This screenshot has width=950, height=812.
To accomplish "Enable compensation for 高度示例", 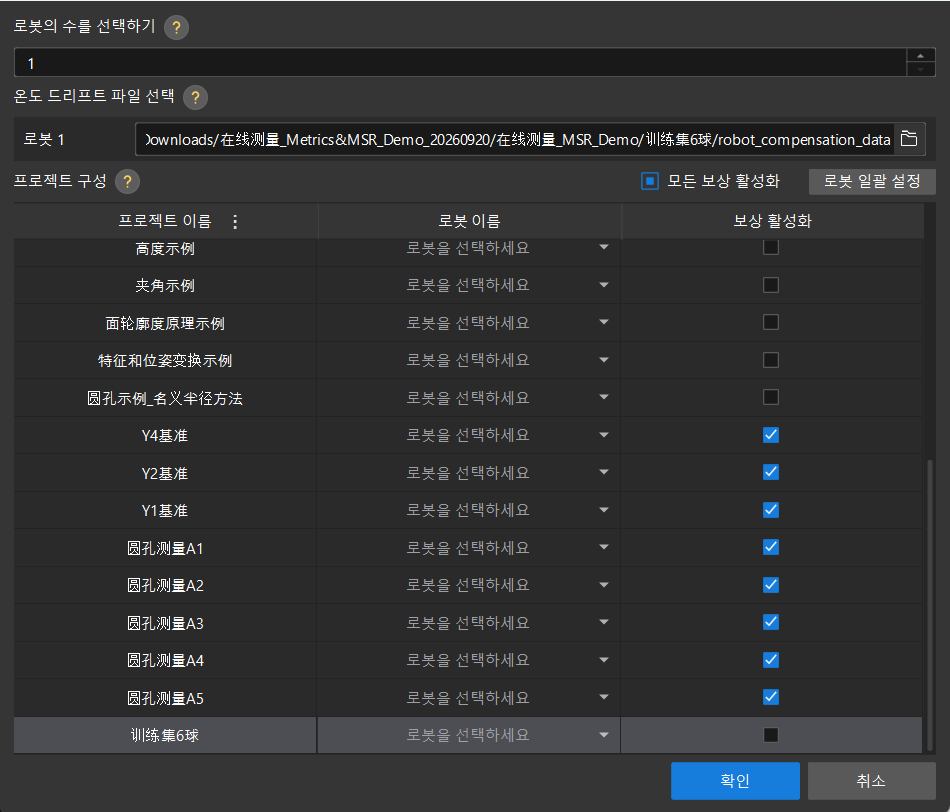I will (771, 247).
